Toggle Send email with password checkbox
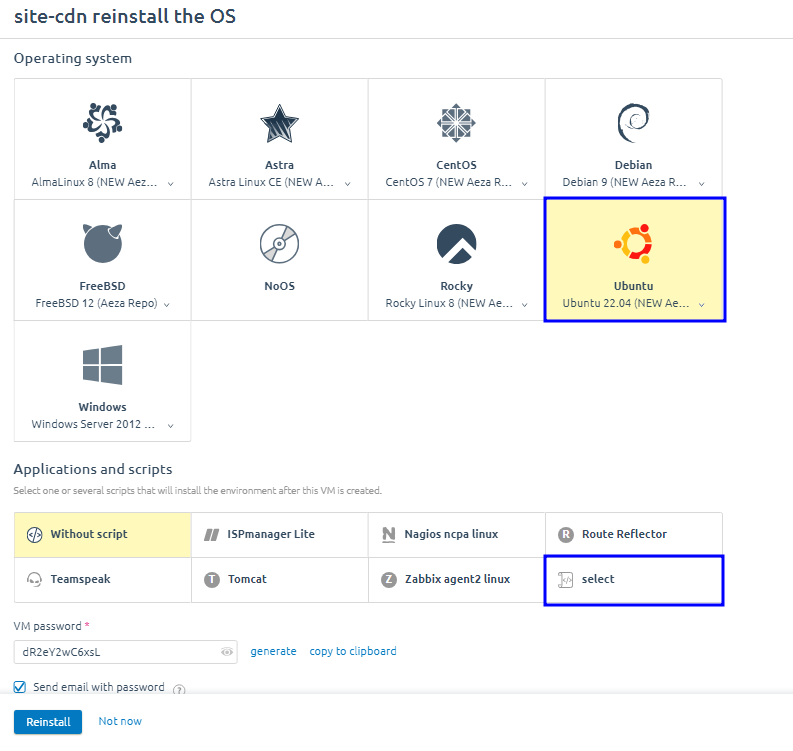Screen dimensions: 793x751 pyautogui.click(x=20, y=687)
